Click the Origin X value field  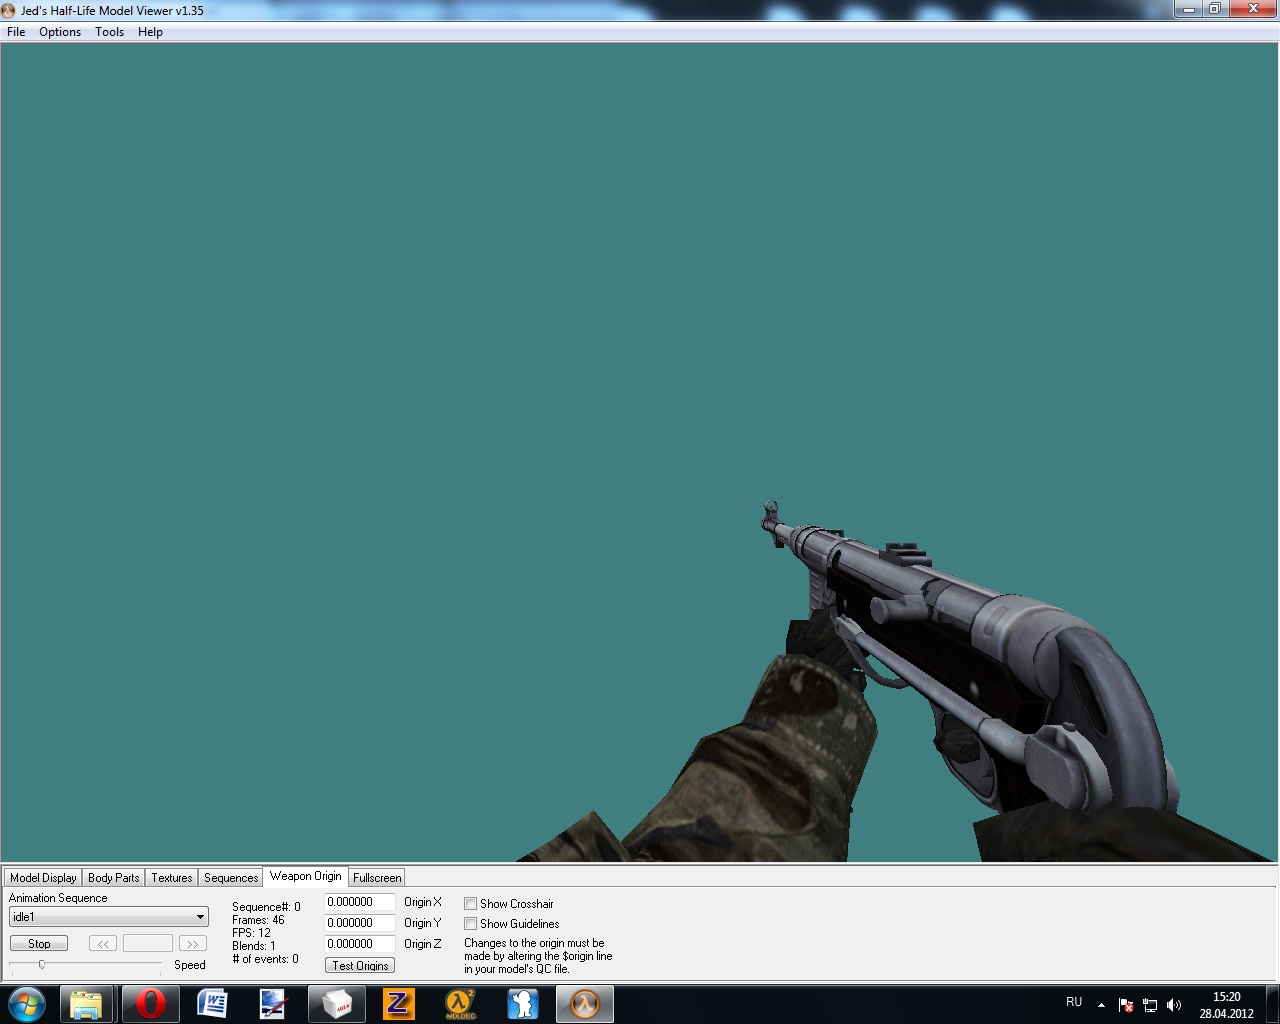pos(359,902)
